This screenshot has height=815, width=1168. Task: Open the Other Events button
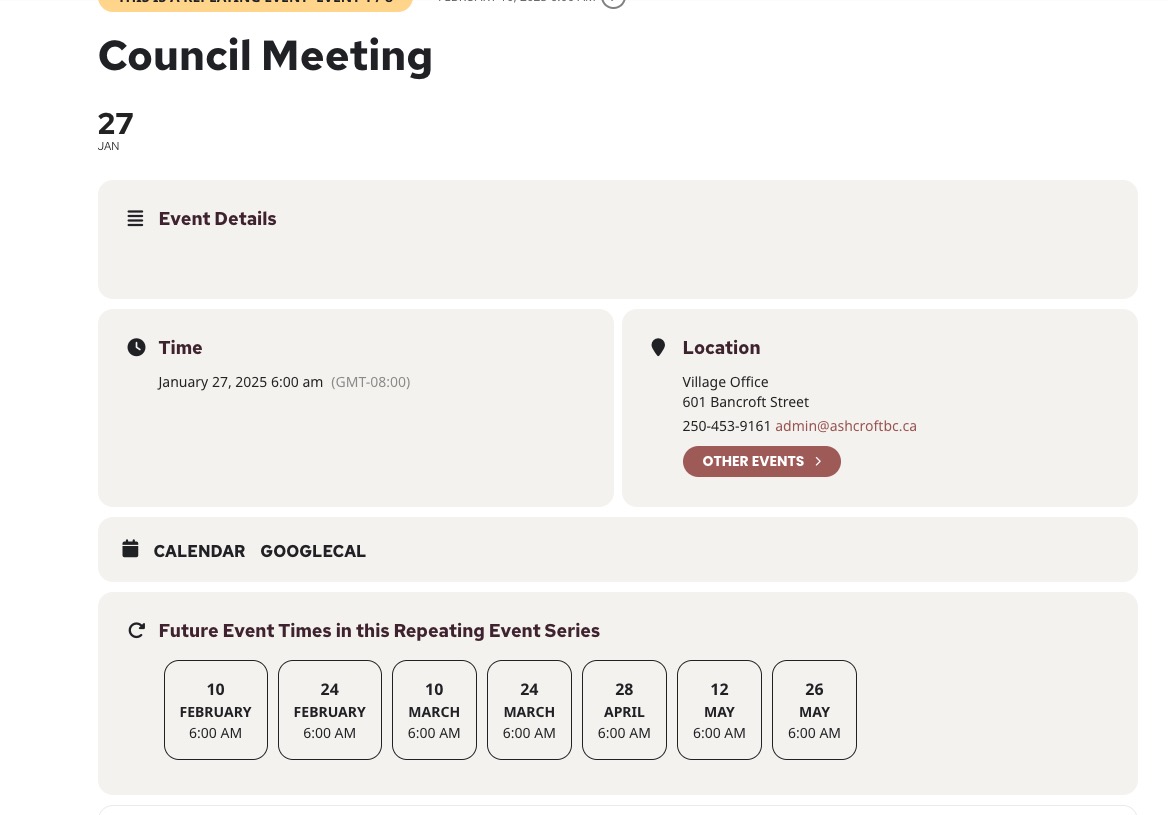(x=761, y=461)
